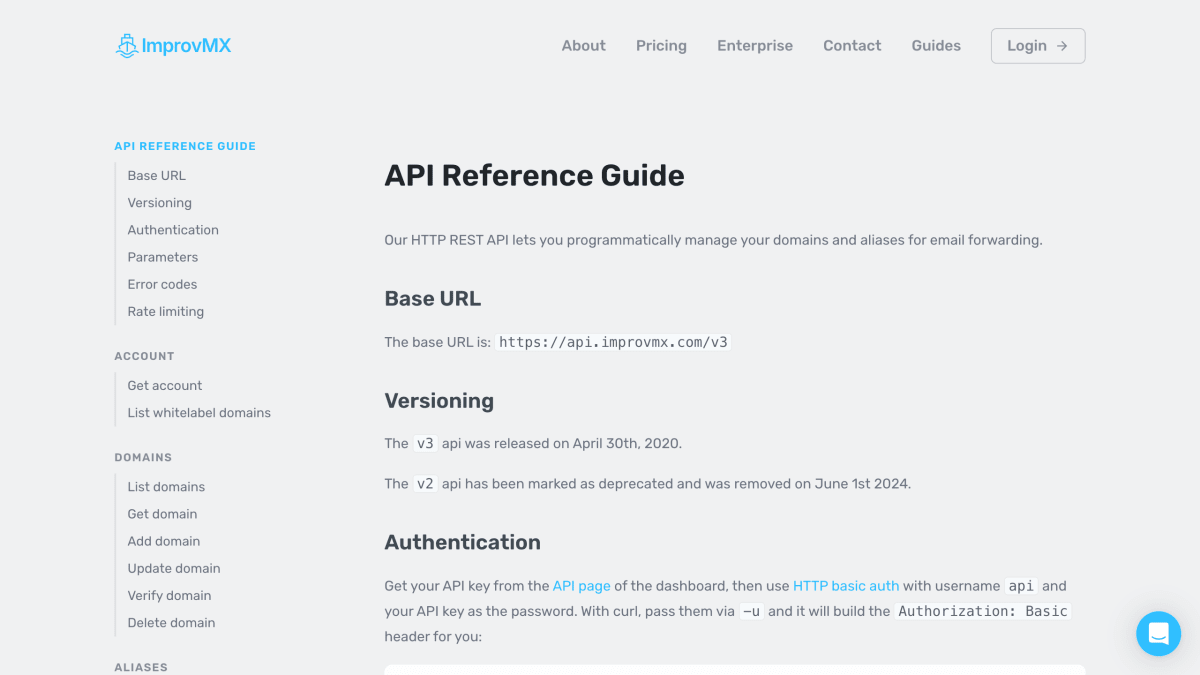Click the Authorization: Basic code text
This screenshot has height=675, width=1200.
pos(983,611)
